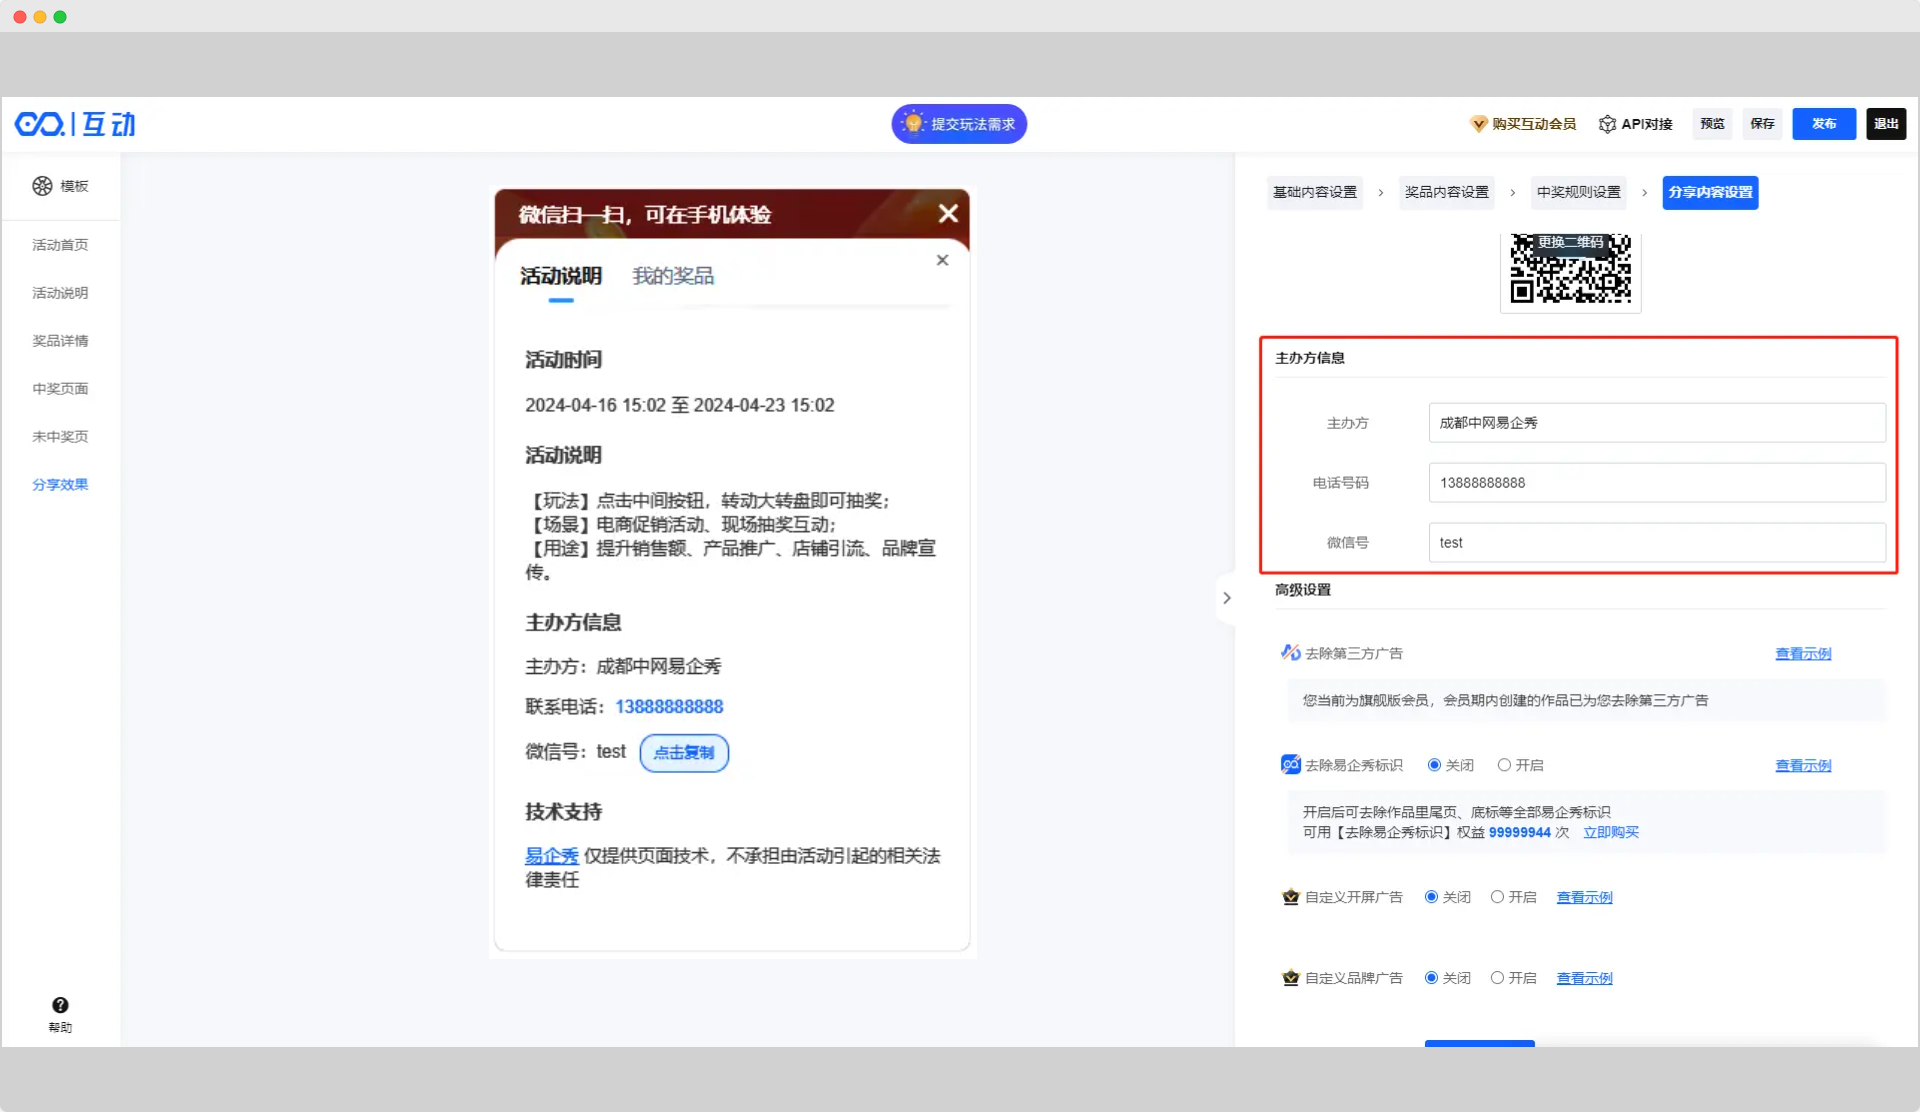Click the API对接 cube icon

(1607, 124)
